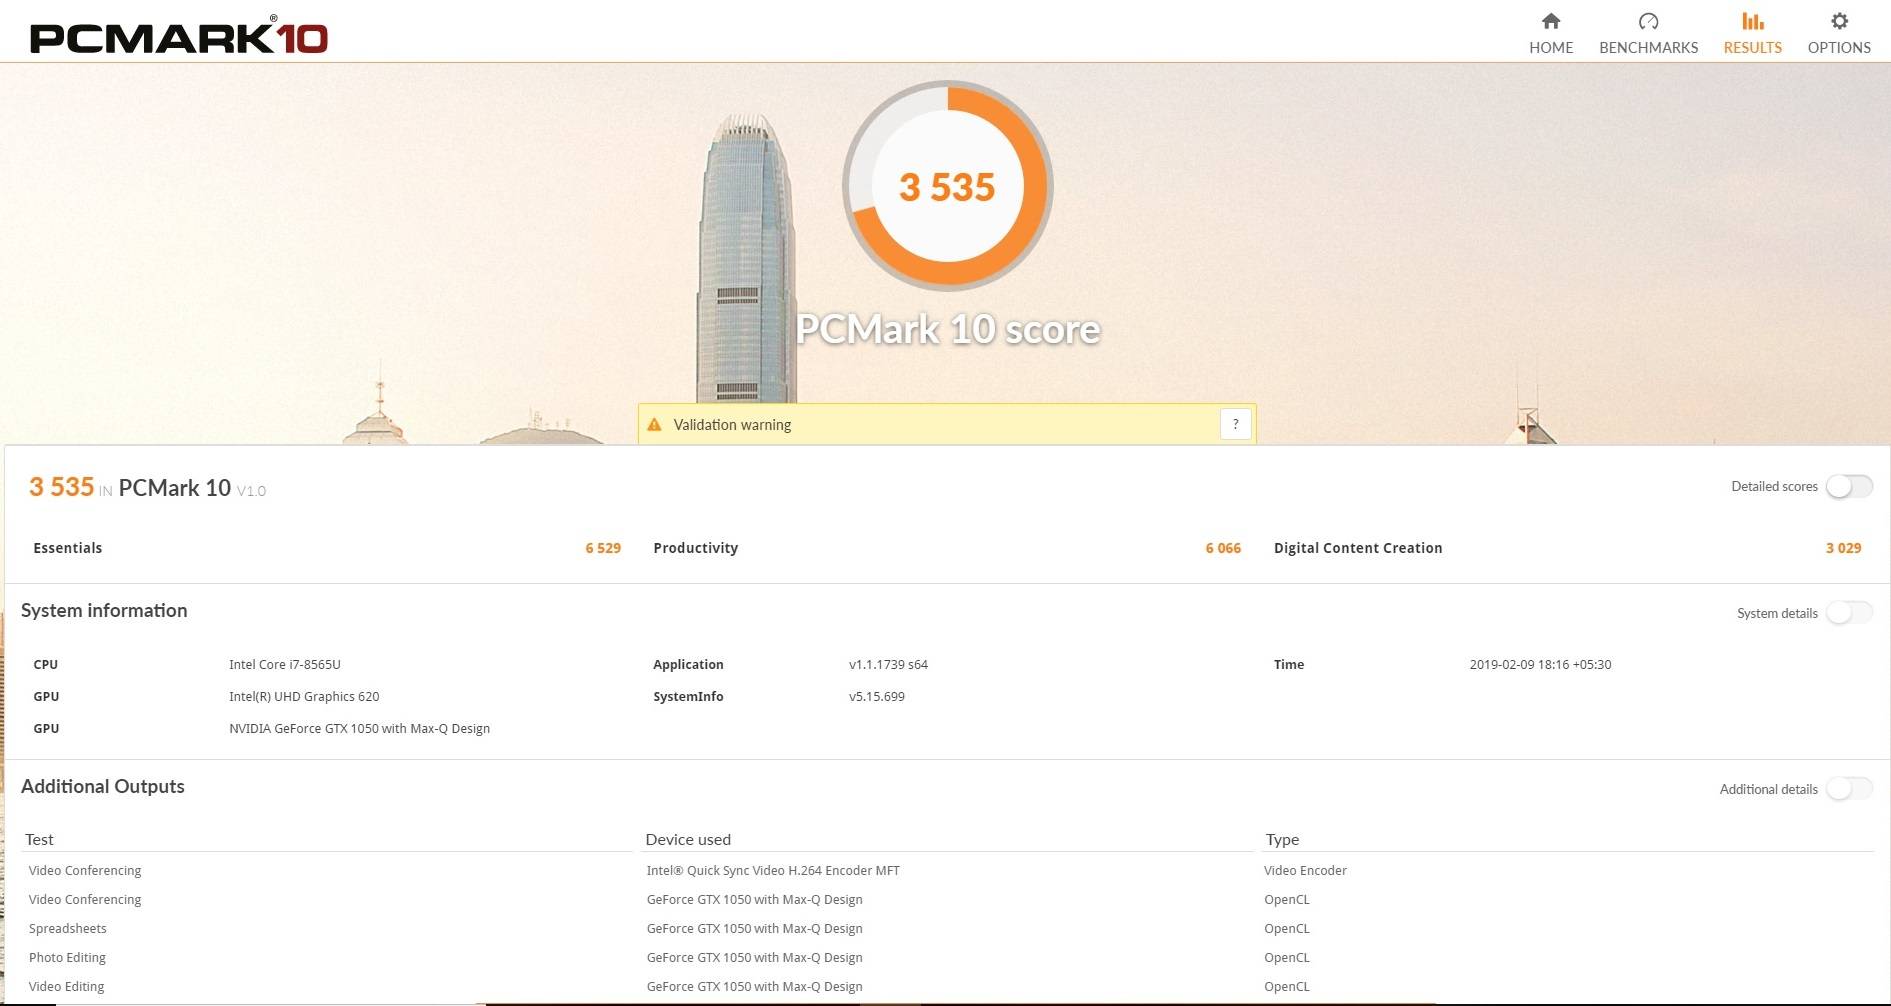Click the Device used column header
The image size is (1891, 1006).
pos(688,839)
